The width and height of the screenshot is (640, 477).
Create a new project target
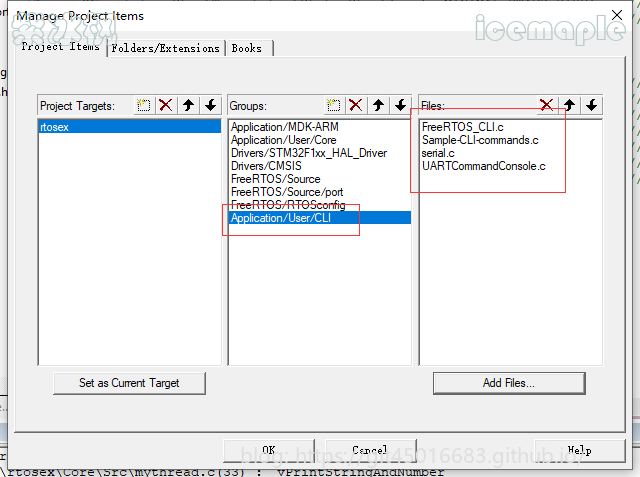pos(143,106)
